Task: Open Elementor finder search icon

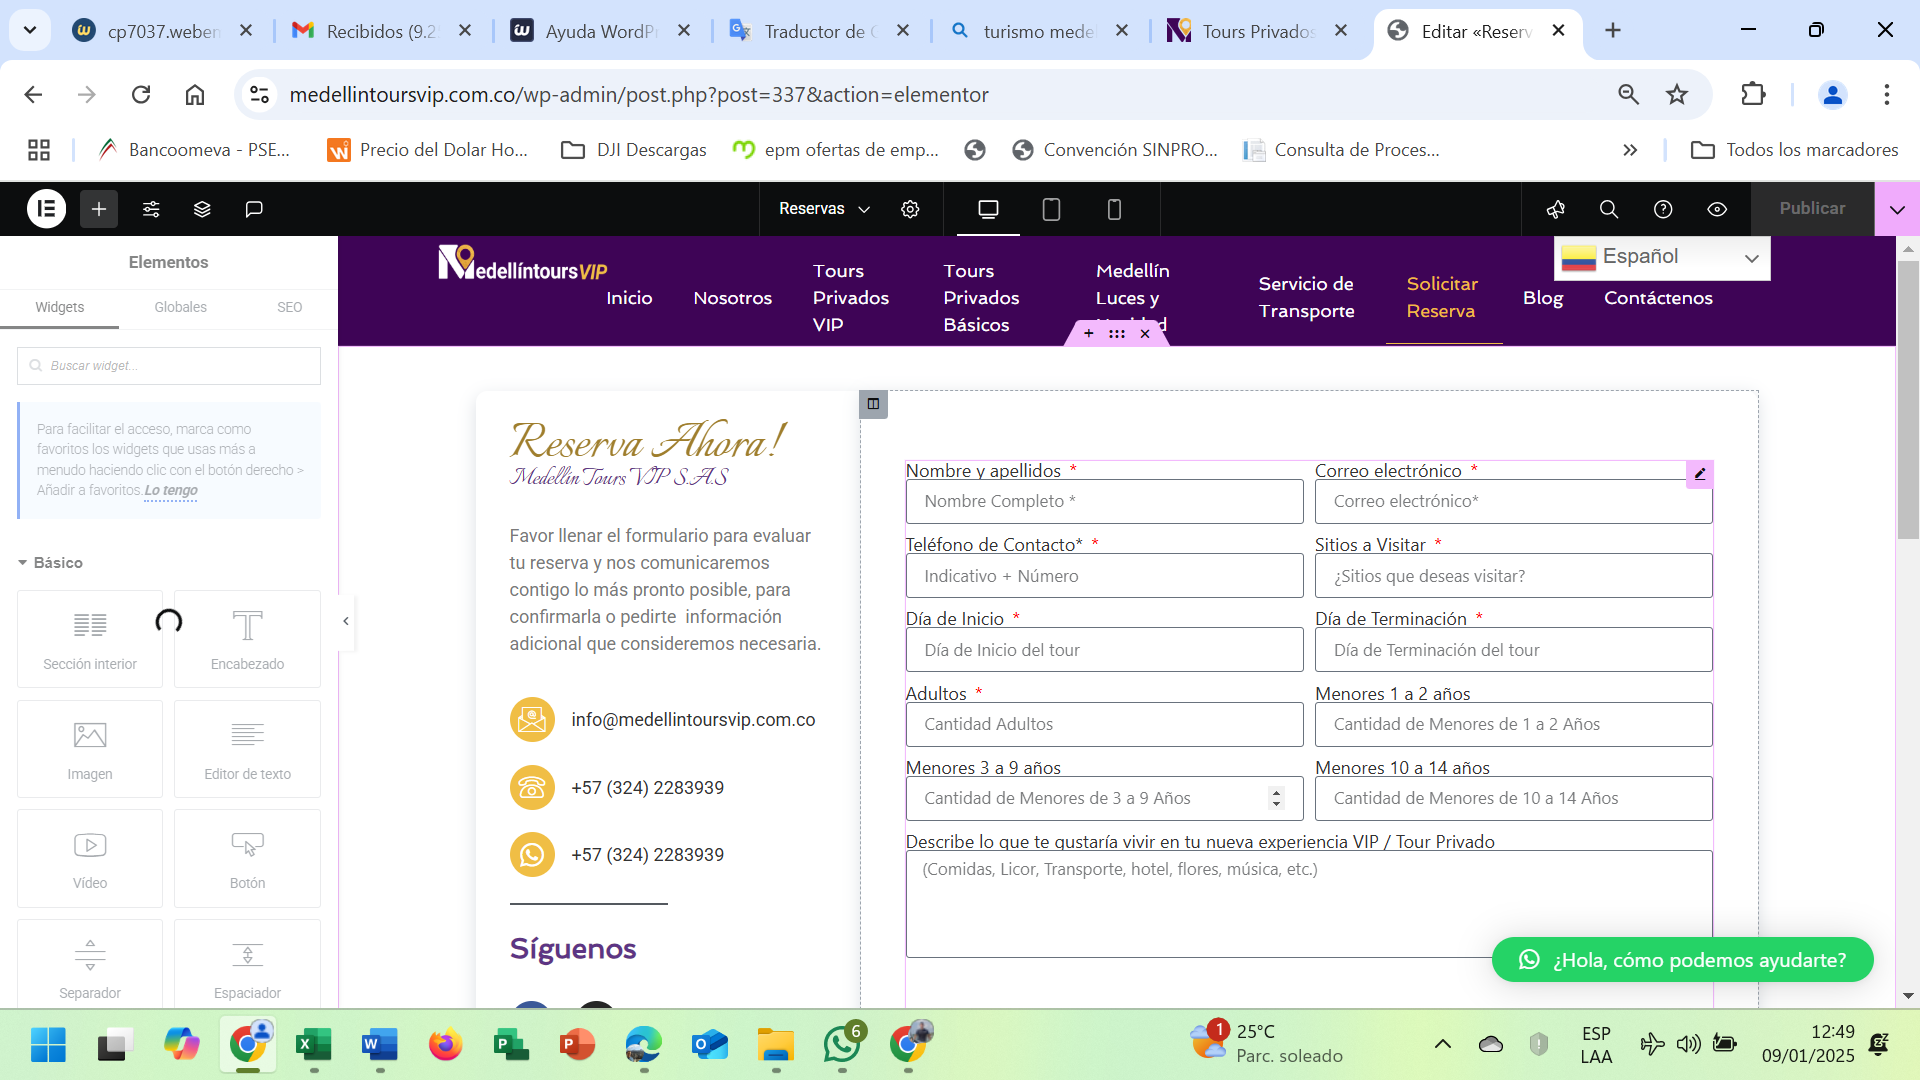Action: (1609, 209)
